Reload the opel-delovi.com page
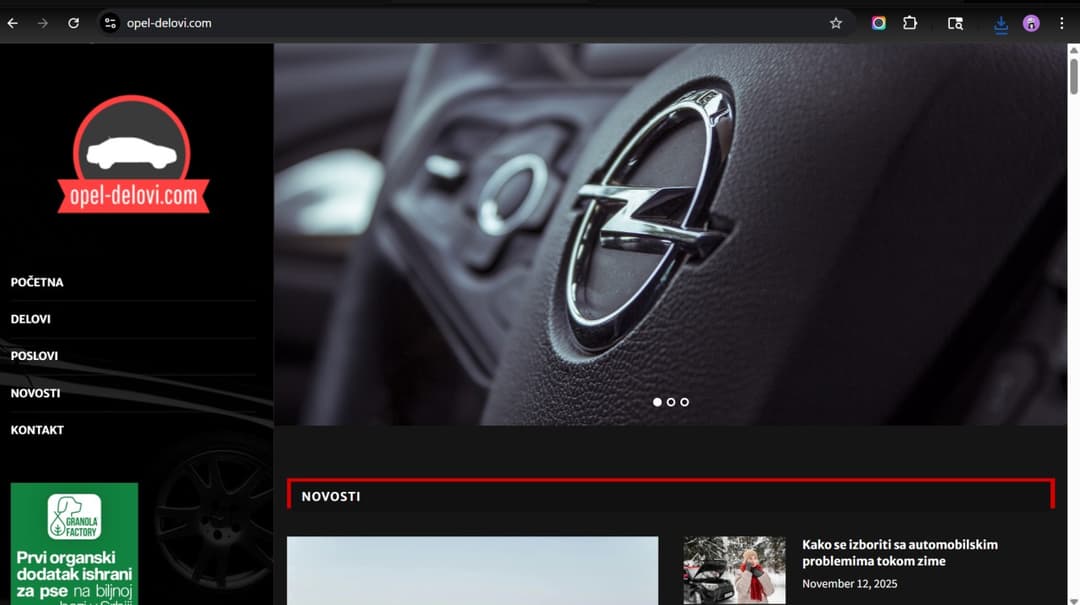The width and height of the screenshot is (1080, 605). coord(73,23)
